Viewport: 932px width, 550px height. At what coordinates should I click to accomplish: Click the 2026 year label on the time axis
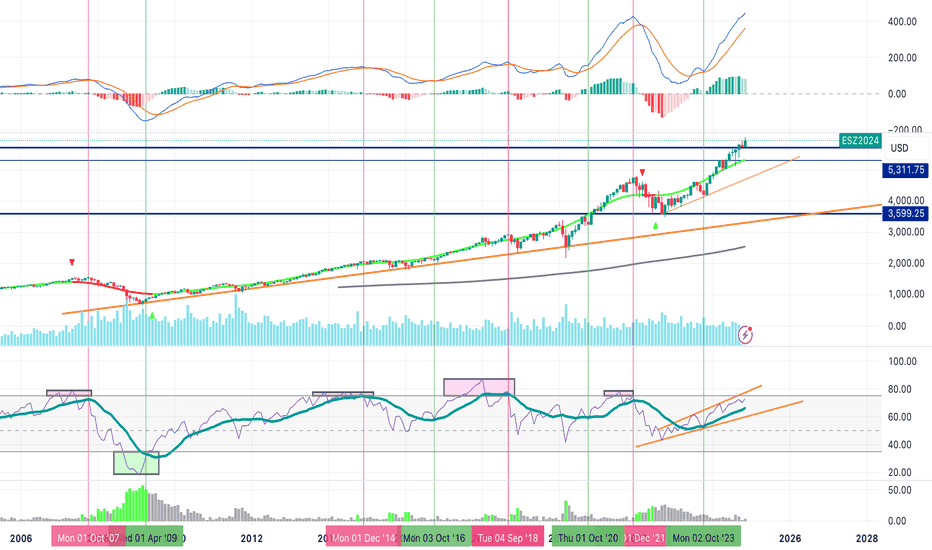coord(790,538)
